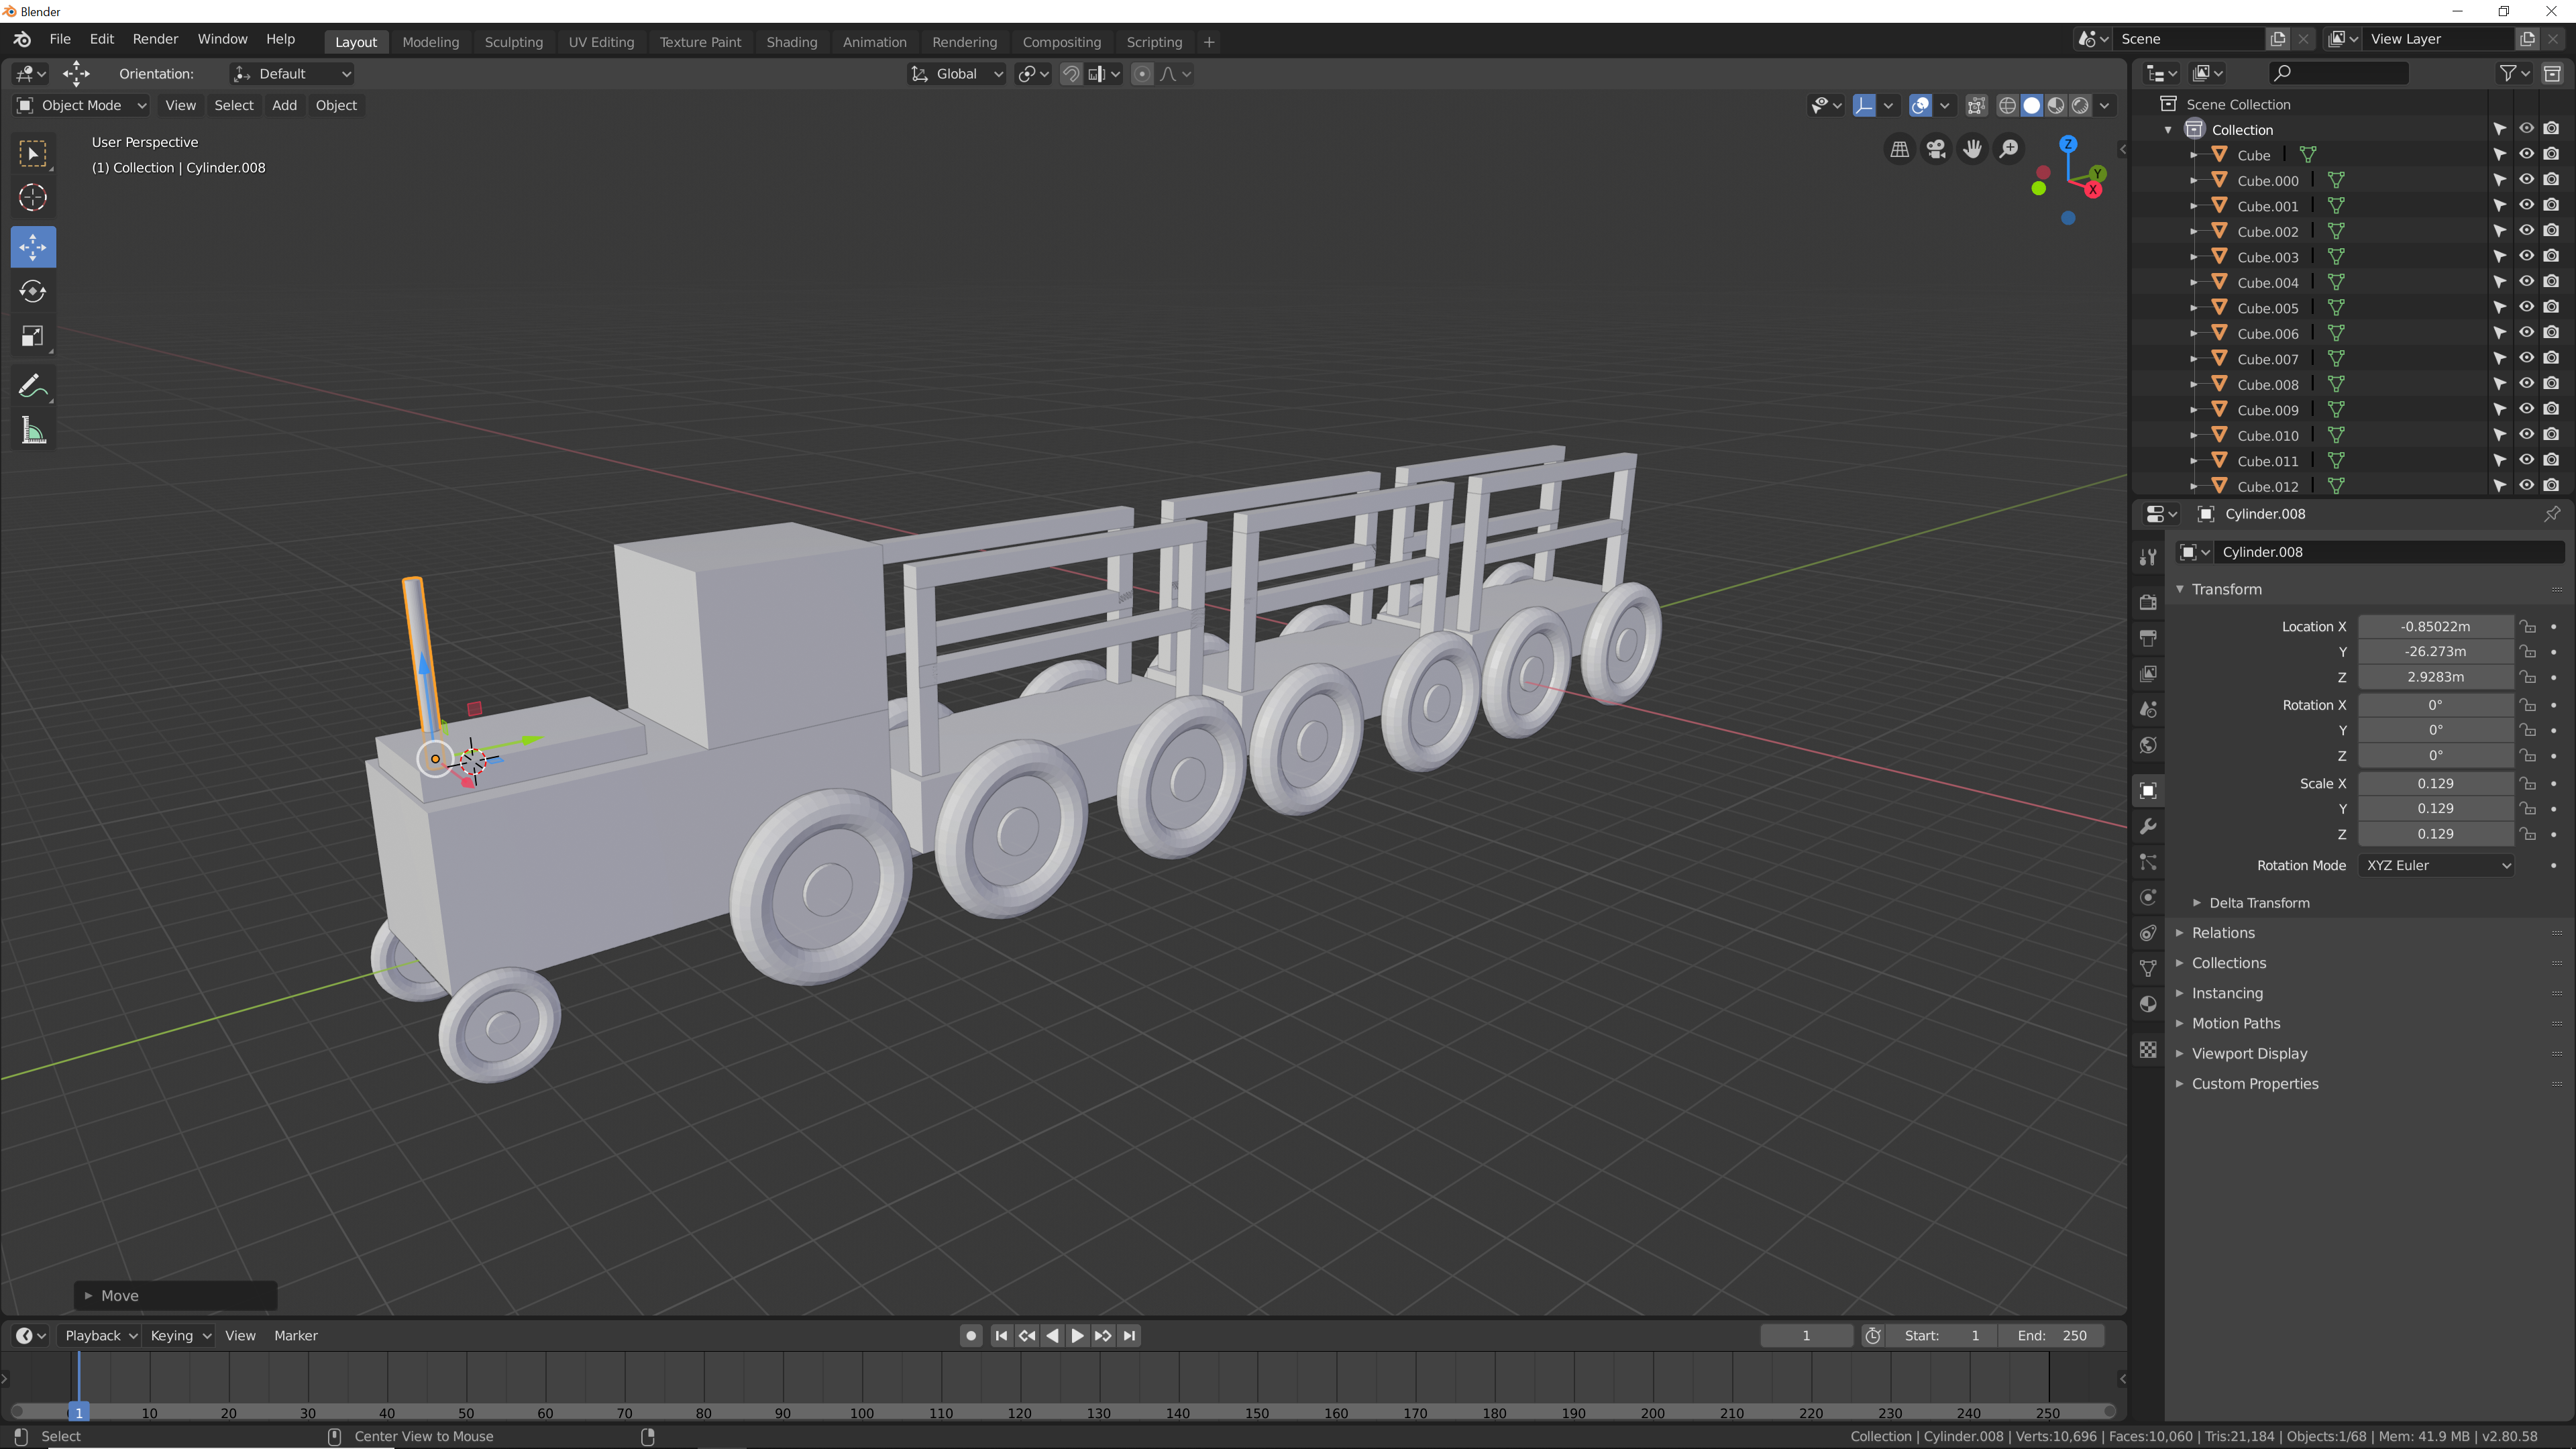Switch to wireframe shading

tap(2007, 105)
